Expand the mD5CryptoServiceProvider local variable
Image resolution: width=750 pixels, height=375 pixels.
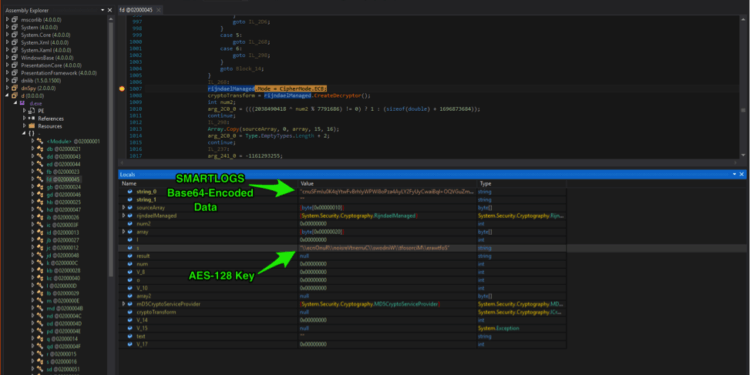pyautogui.click(x=123, y=304)
